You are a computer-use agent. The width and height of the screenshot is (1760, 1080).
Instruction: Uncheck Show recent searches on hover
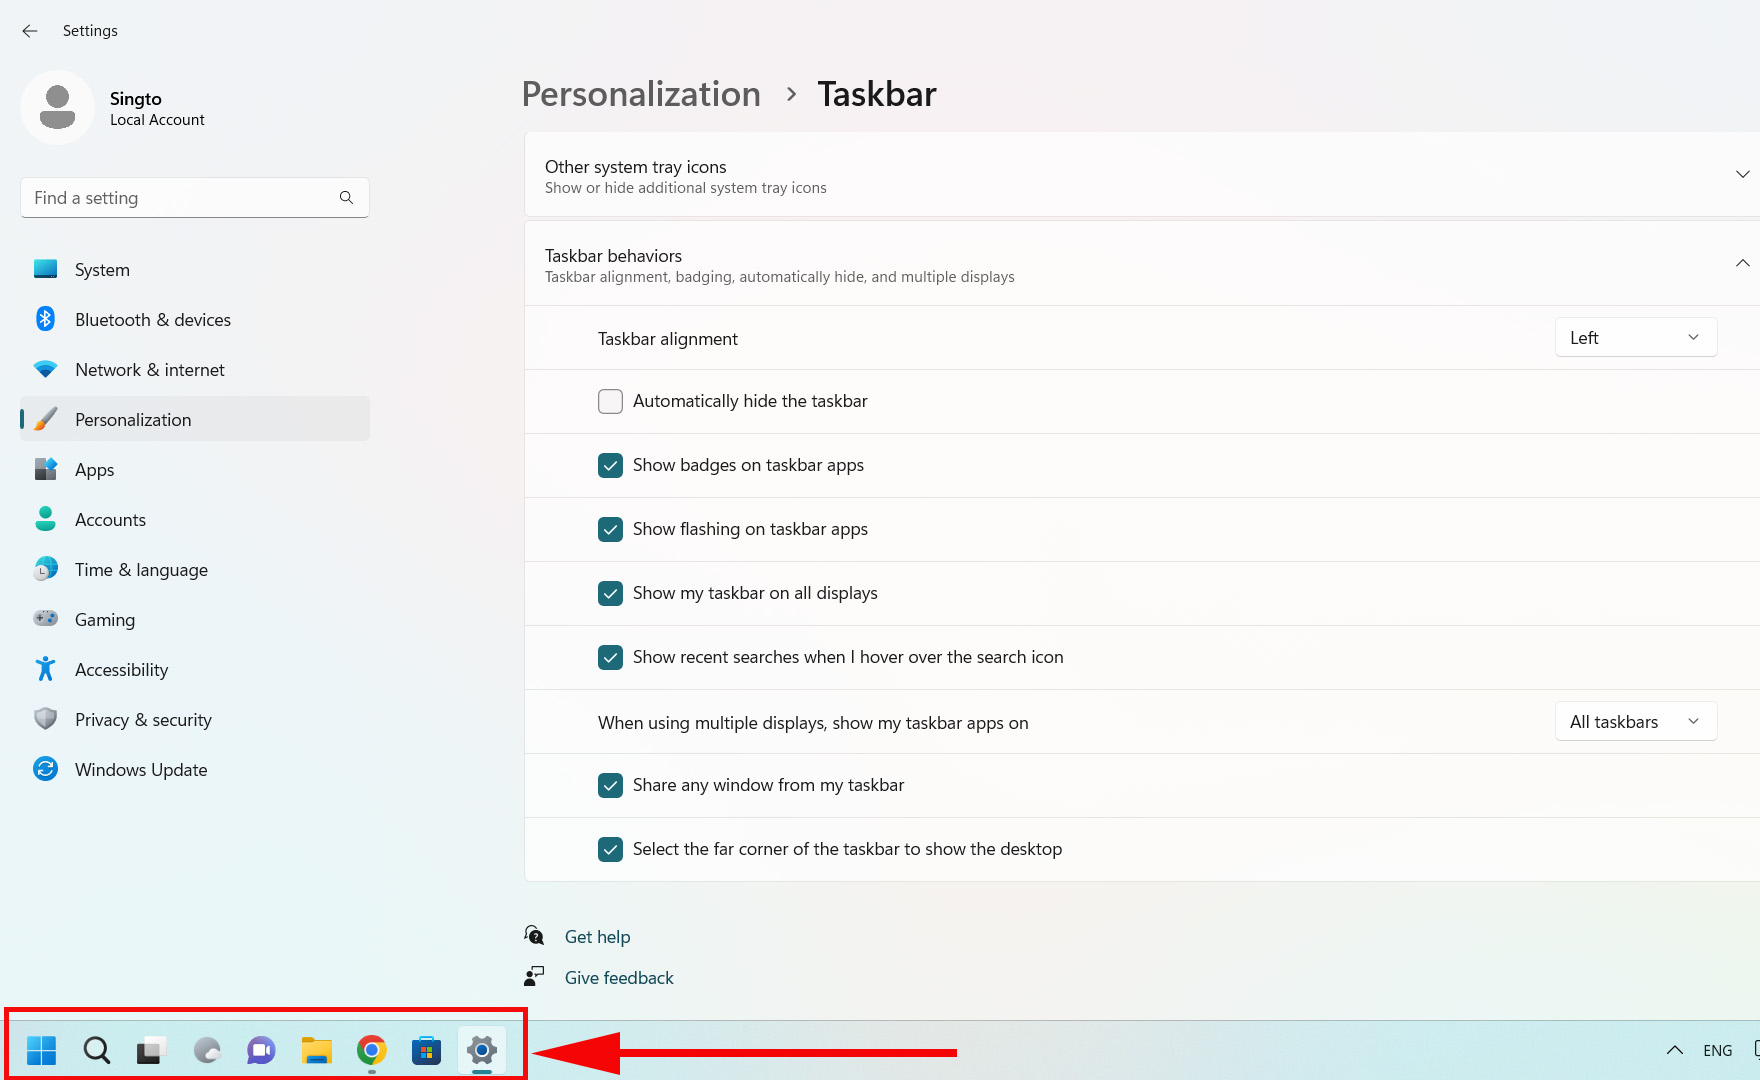(610, 657)
